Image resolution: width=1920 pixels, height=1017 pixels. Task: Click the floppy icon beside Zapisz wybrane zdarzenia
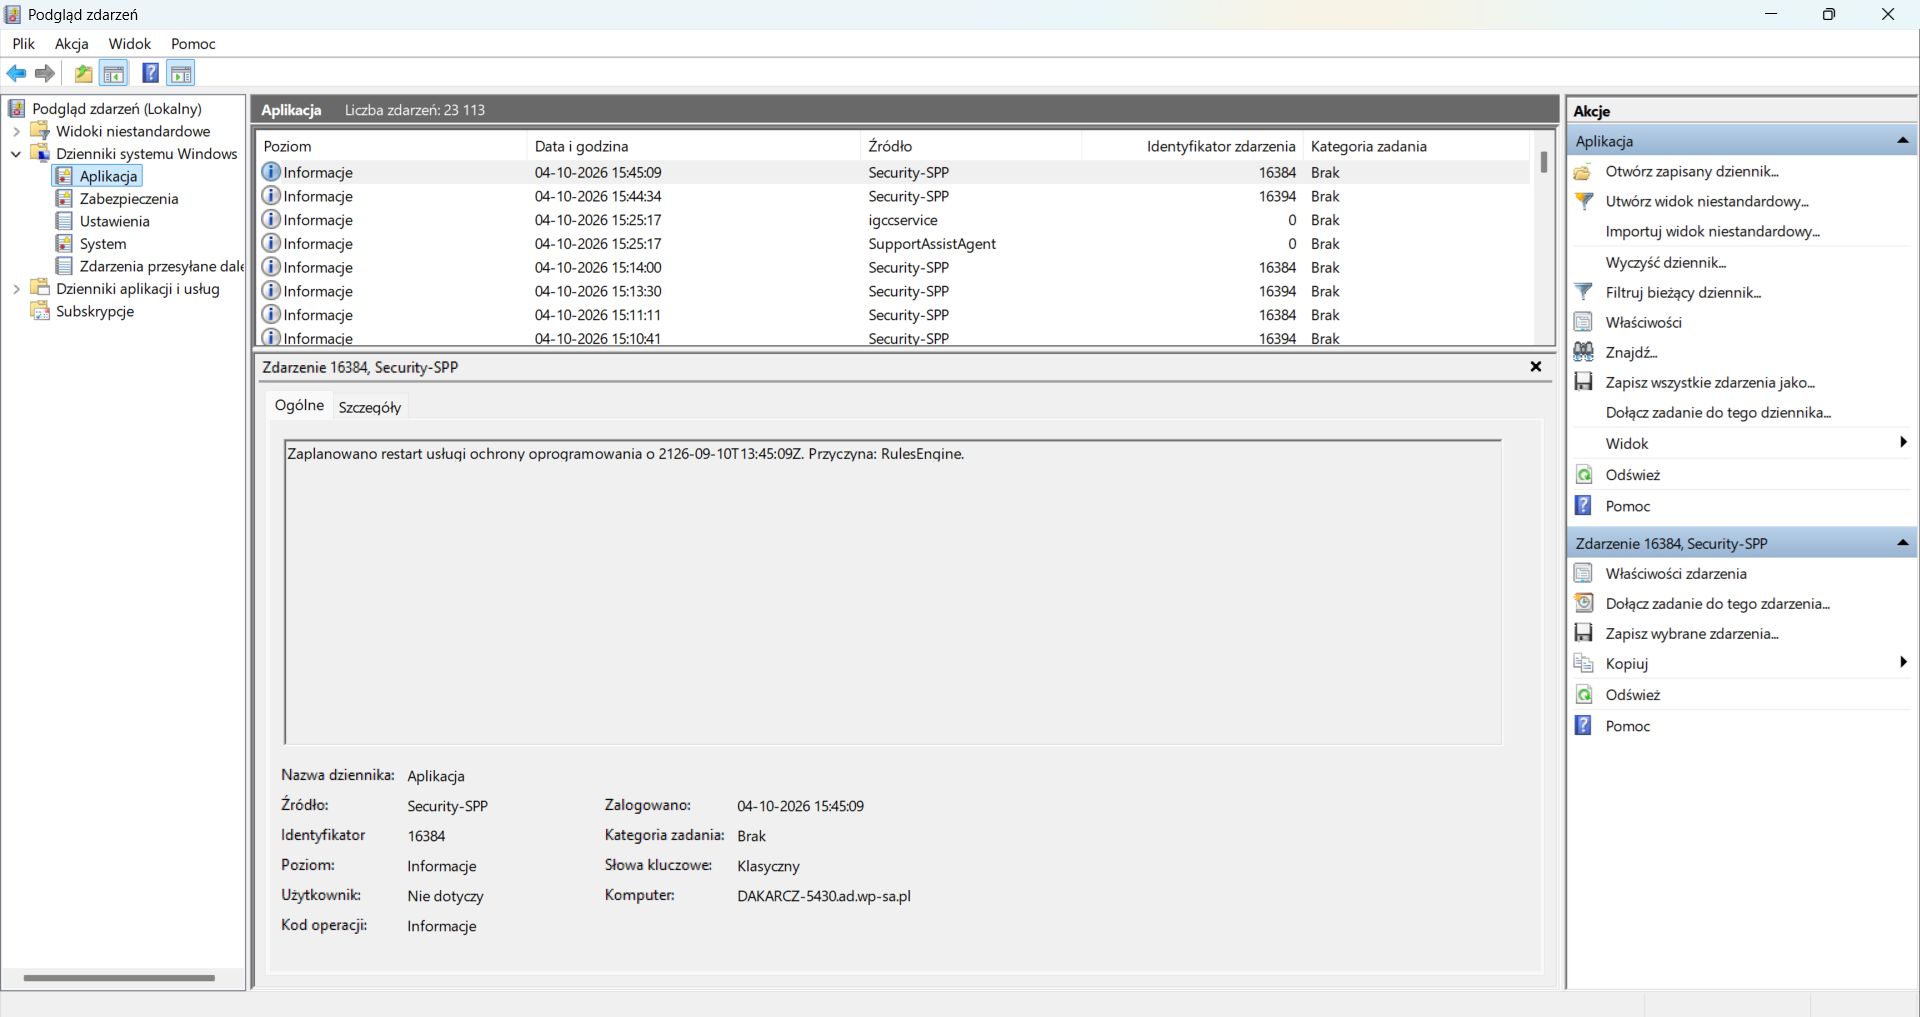click(x=1584, y=633)
